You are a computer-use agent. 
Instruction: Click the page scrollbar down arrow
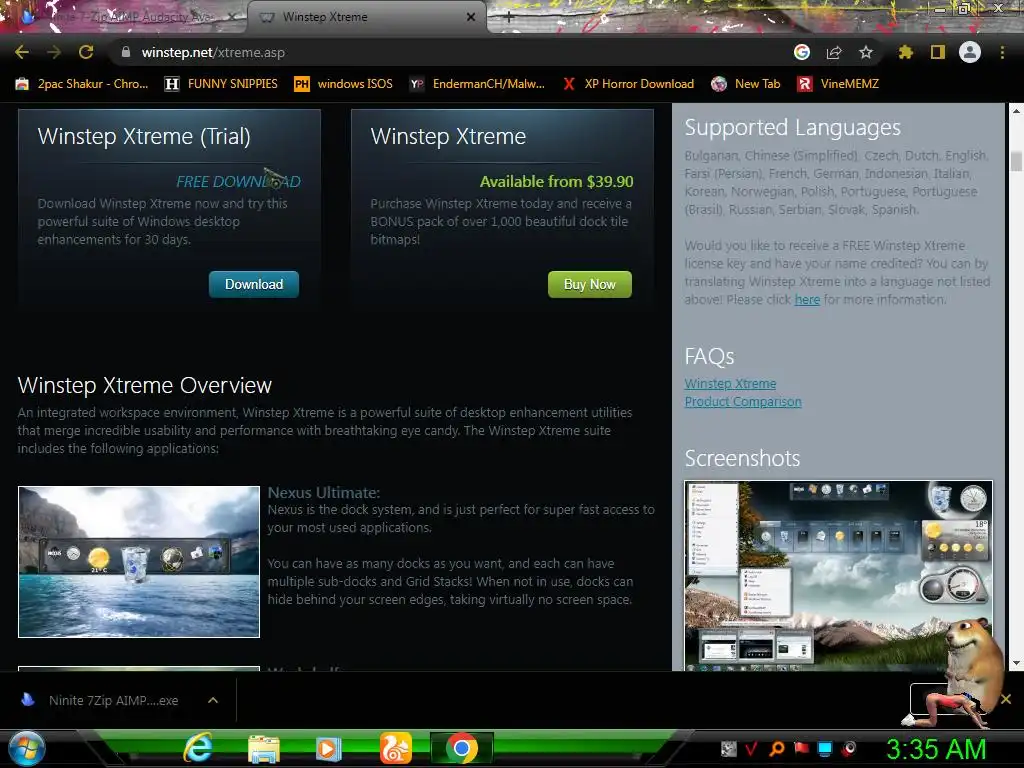1016,663
